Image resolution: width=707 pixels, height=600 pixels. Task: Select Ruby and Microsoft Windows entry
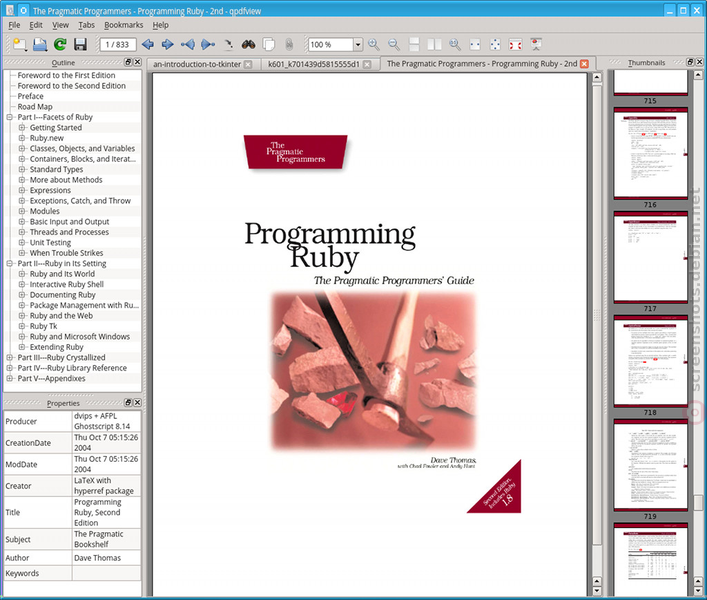click(x=80, y=337)
